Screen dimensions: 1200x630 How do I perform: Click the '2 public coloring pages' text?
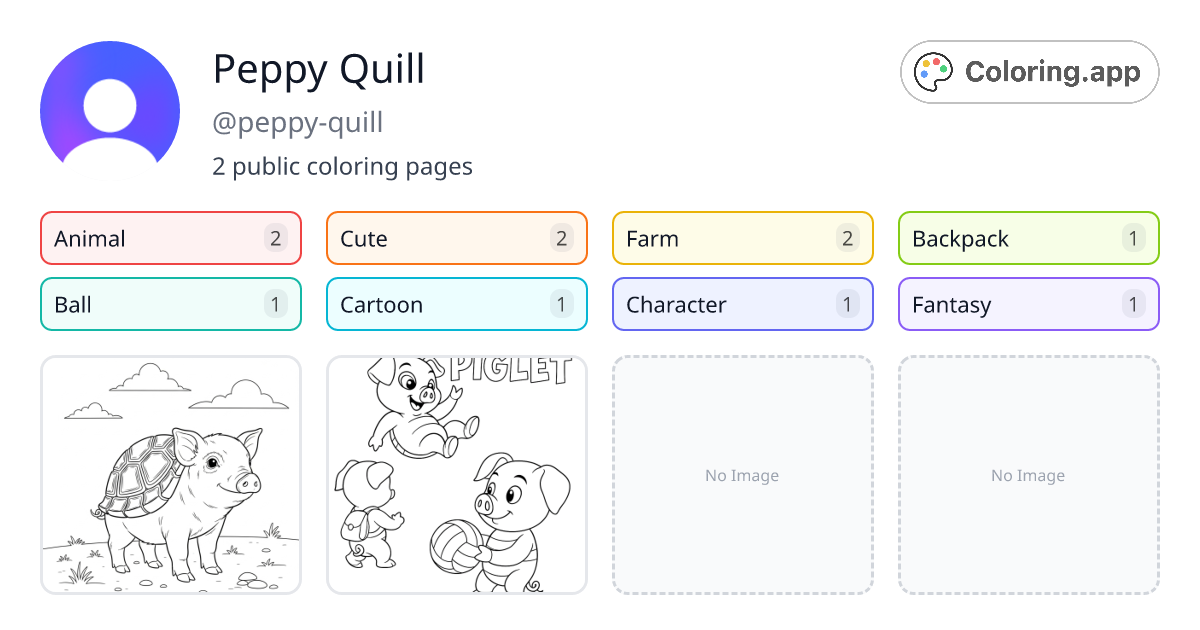pyautogui.click(x=343, y=166)
